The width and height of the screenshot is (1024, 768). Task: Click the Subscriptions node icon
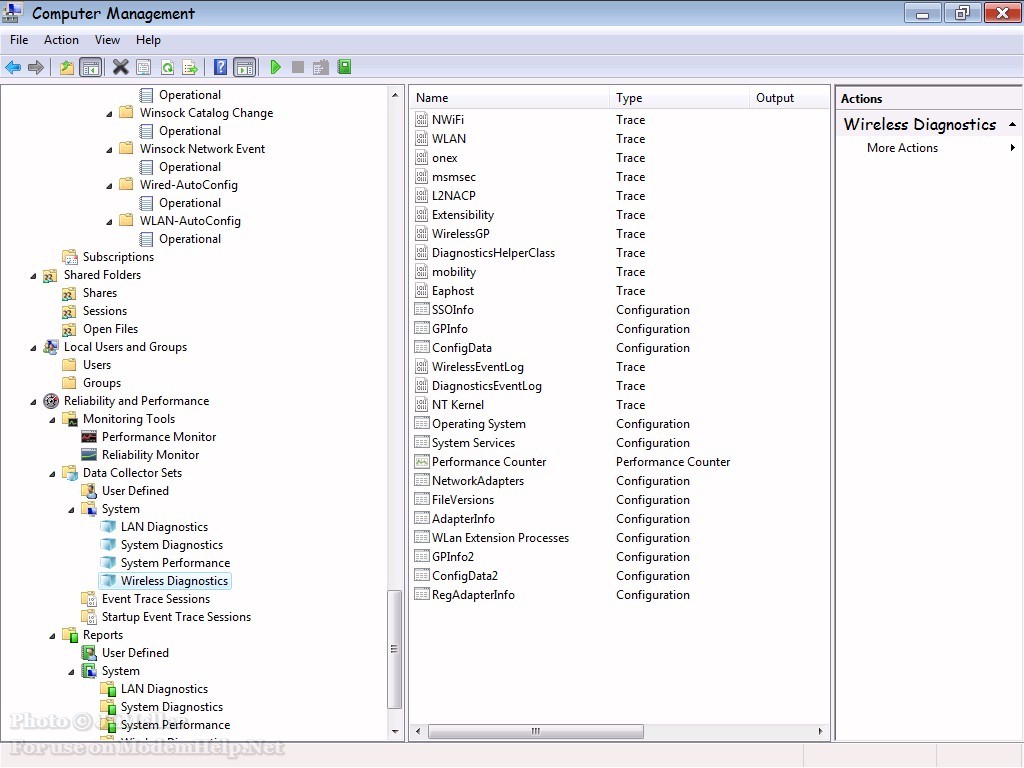[x=70, y=257]
